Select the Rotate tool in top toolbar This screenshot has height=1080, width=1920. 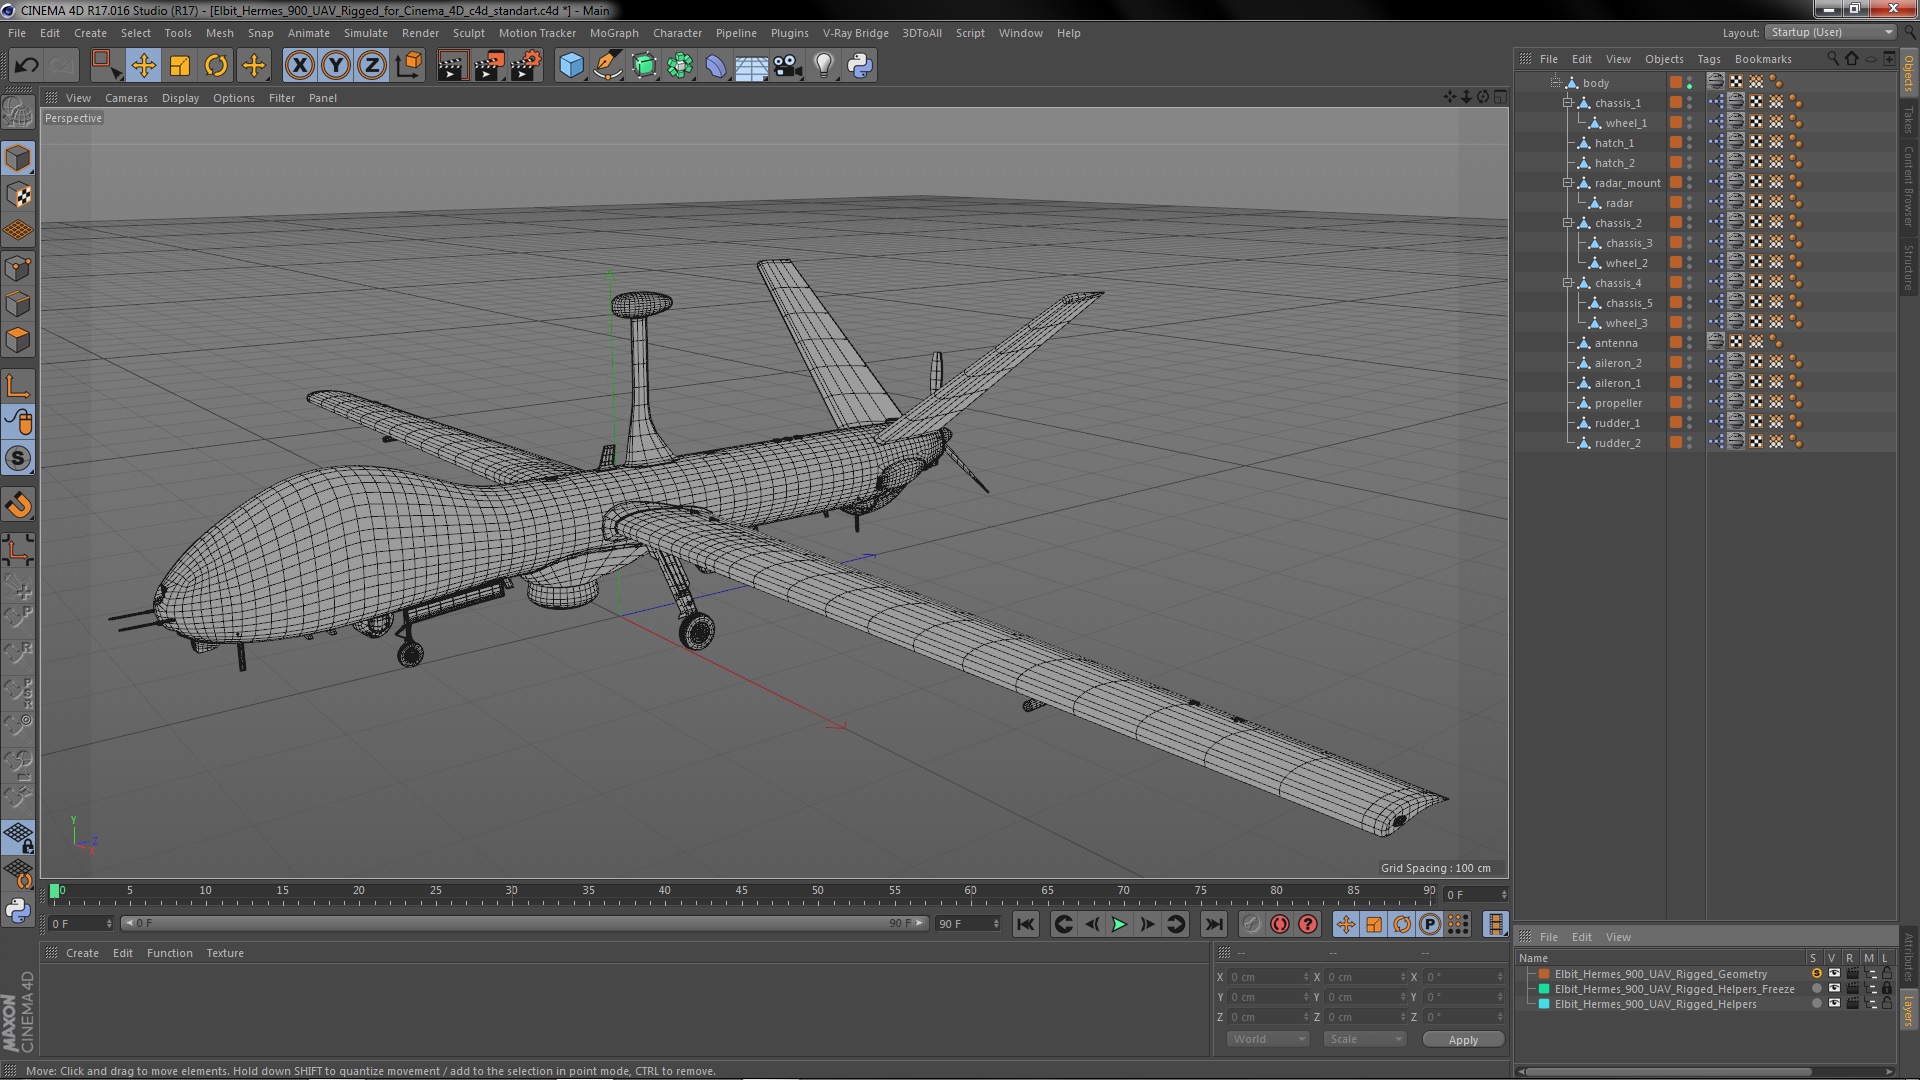(216, 66)
